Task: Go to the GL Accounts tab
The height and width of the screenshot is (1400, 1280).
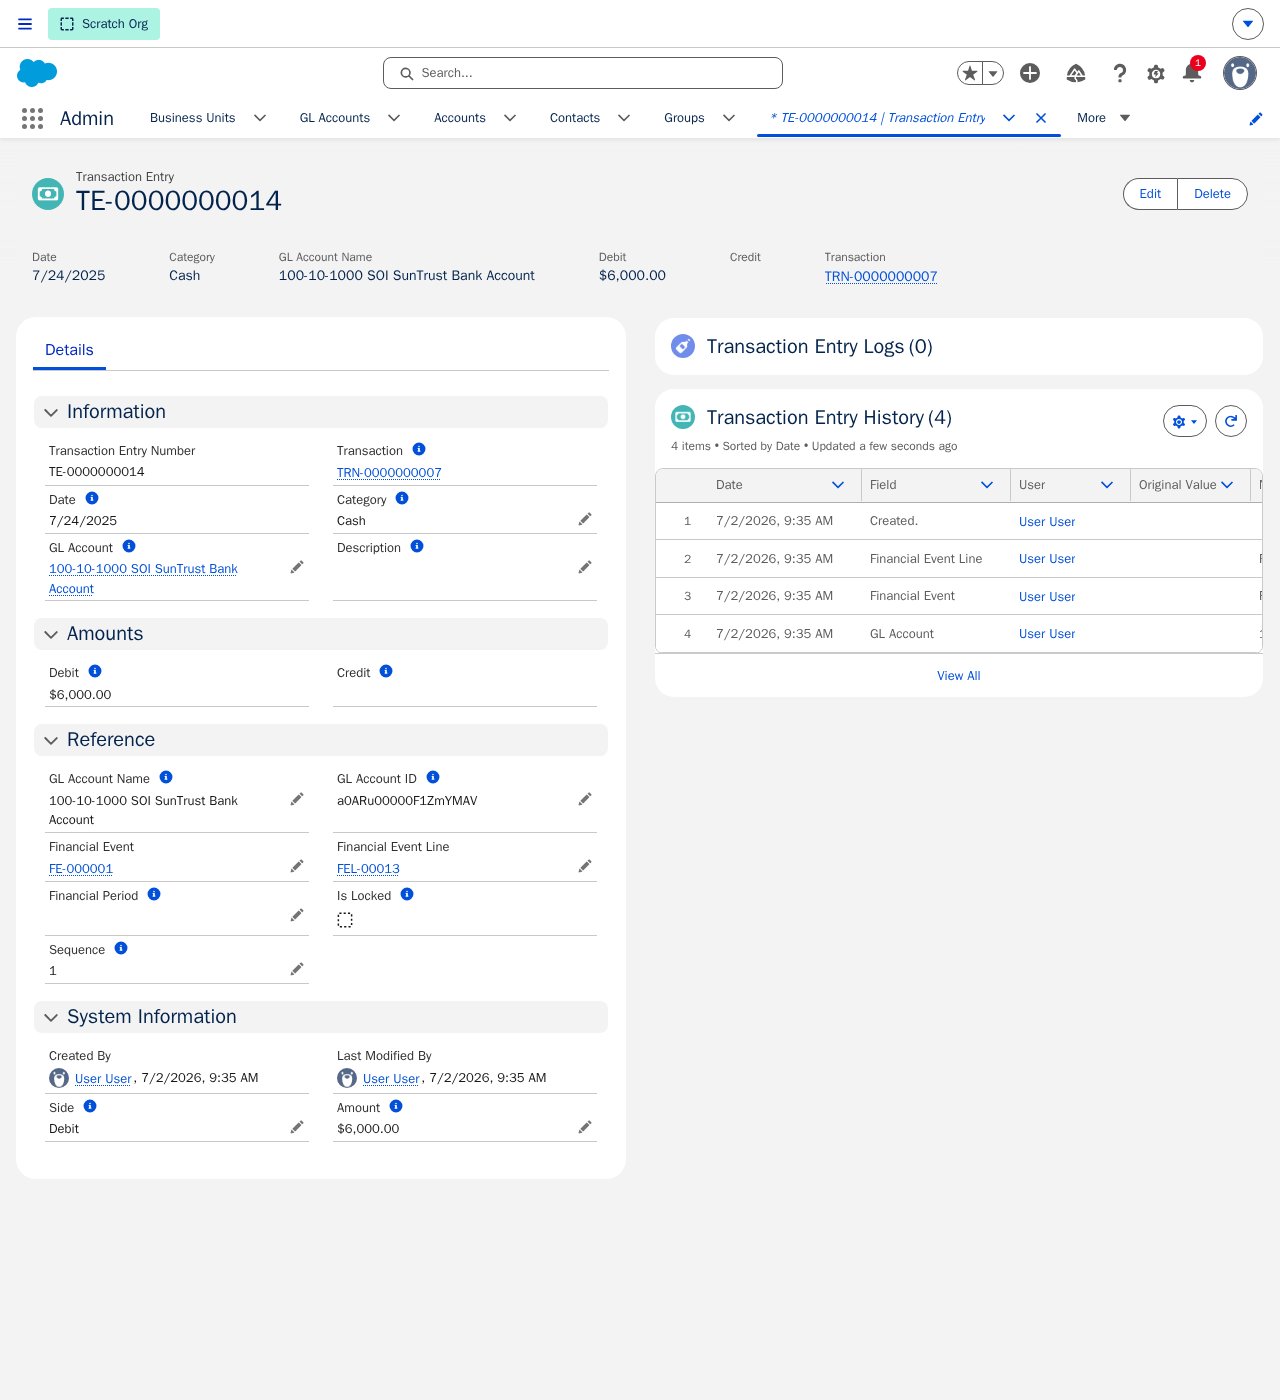Action: [x=335, y=118]
